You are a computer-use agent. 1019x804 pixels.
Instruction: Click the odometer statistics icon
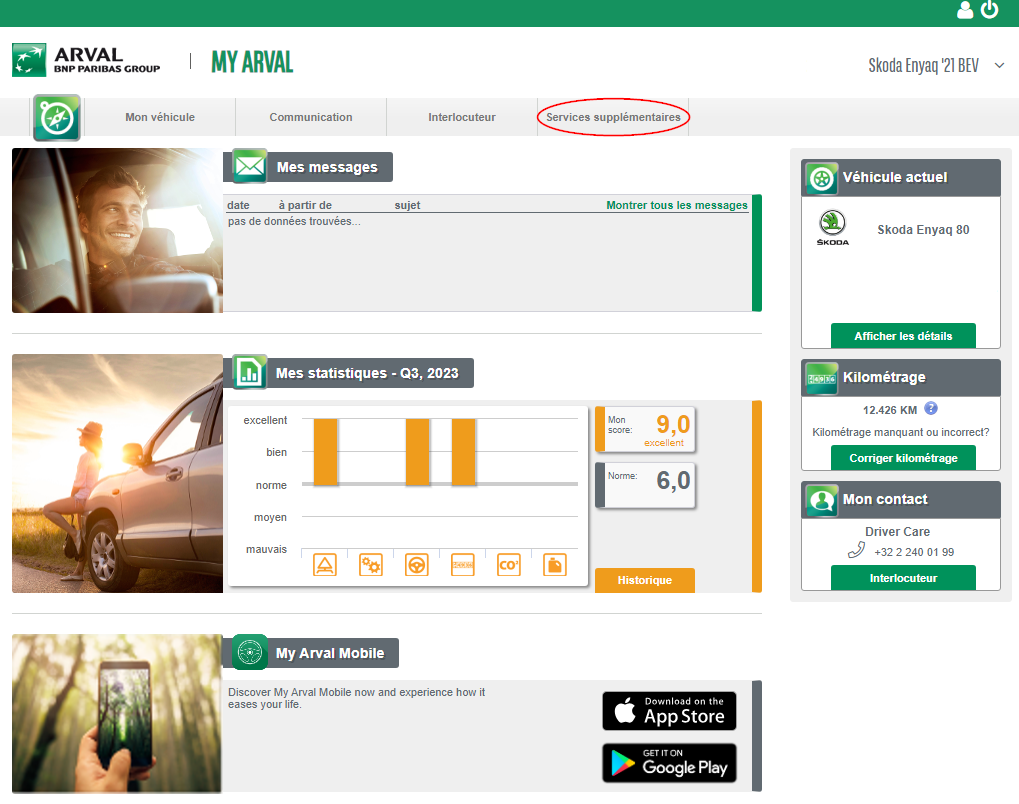462,564
